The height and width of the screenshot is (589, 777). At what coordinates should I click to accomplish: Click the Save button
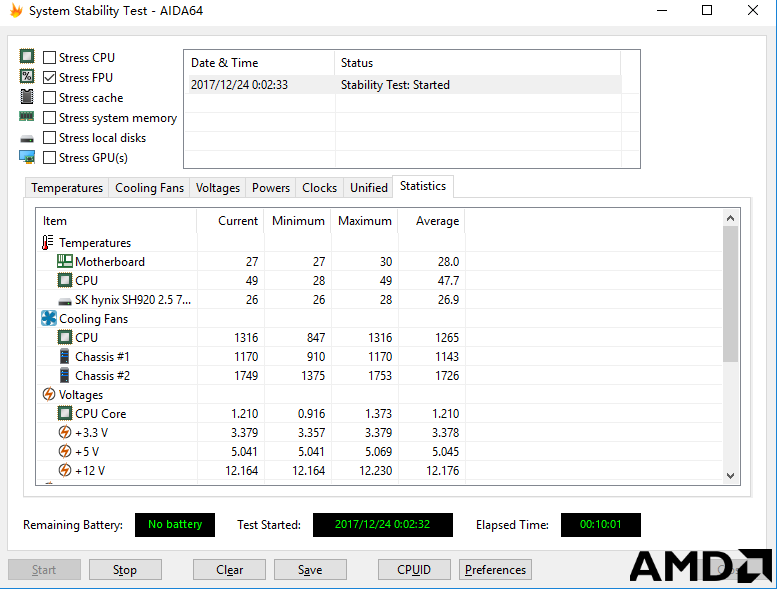tap(310, 570)
